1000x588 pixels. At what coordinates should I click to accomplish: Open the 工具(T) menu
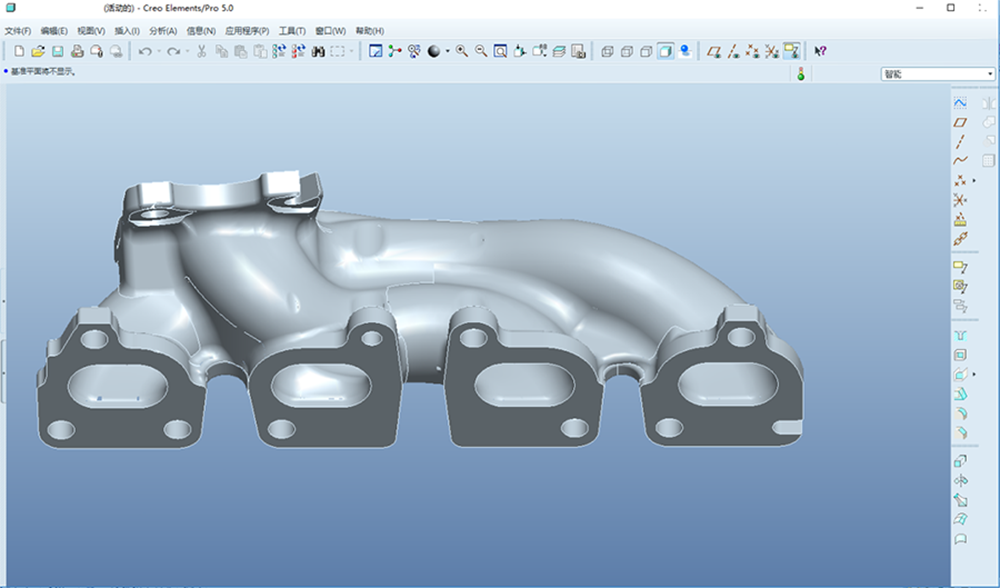[x=292, y=31]
